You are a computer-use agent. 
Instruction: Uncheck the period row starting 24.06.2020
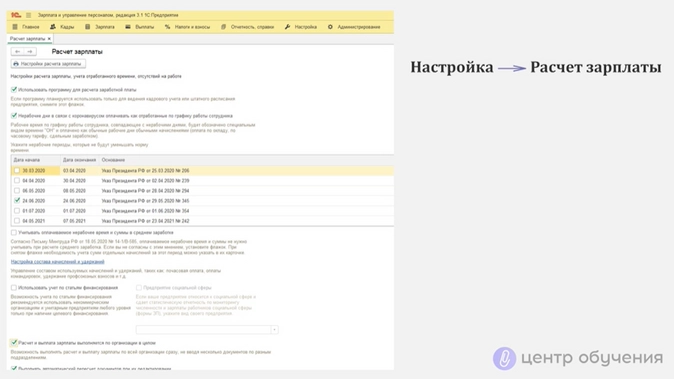click(x=17, y=201)
